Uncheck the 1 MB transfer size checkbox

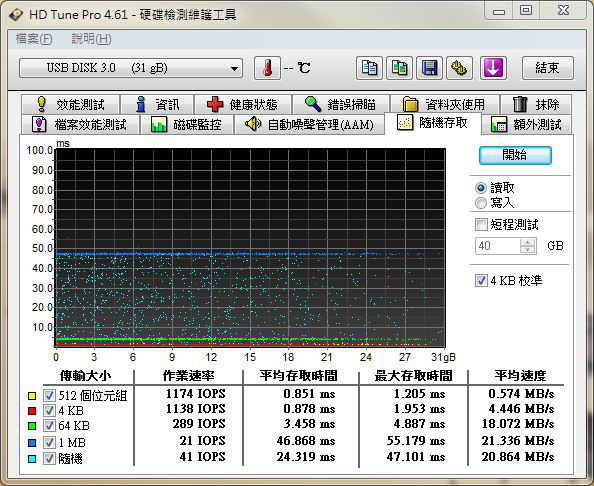[x=49, y=442]
